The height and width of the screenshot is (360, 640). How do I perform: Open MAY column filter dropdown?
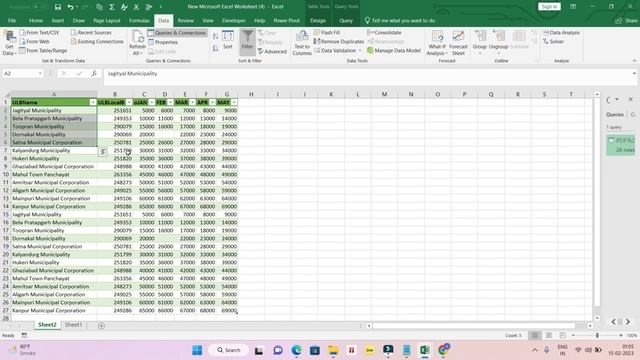pos(234,102)
